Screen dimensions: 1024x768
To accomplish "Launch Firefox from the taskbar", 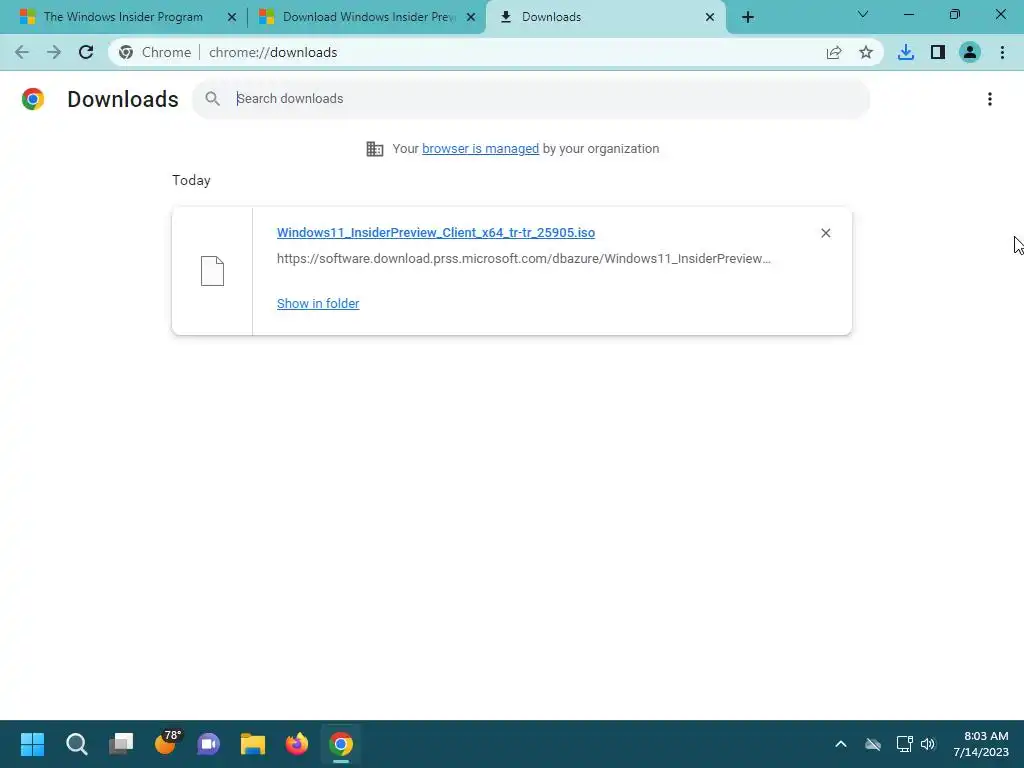I will (x=296, y=744).
